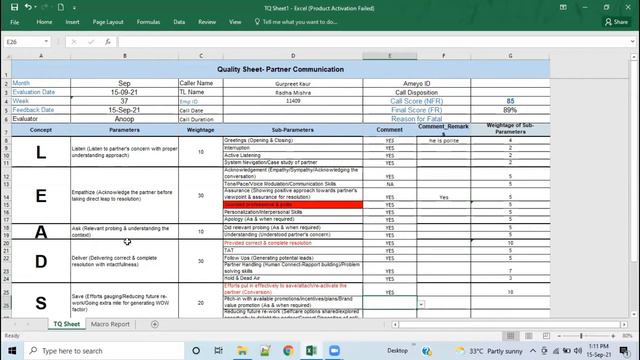The width and height of the screenshot is (640, 360).
Task: Cancel formula entry X icon
Action: click(74, 42)
